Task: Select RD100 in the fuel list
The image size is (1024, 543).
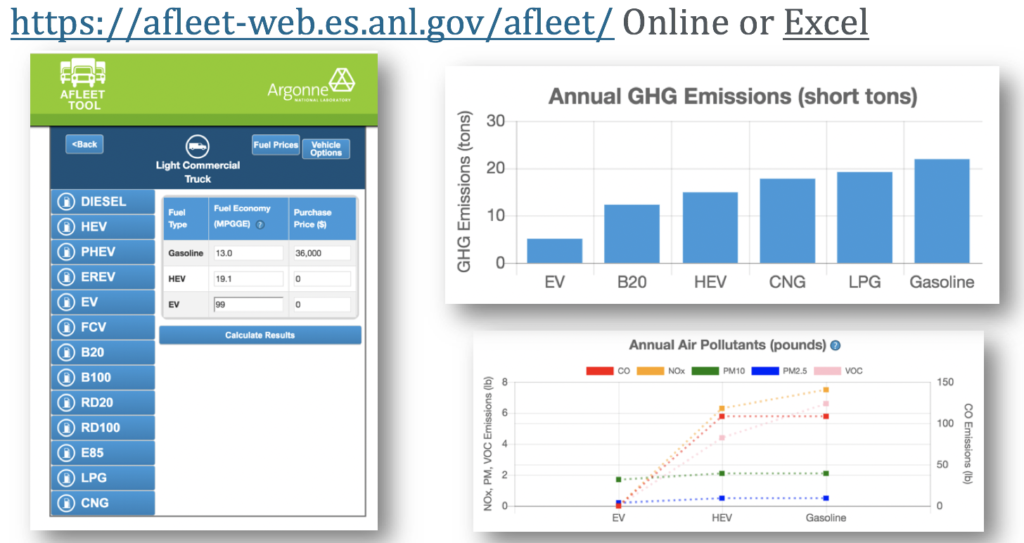Action: [103, 428]
